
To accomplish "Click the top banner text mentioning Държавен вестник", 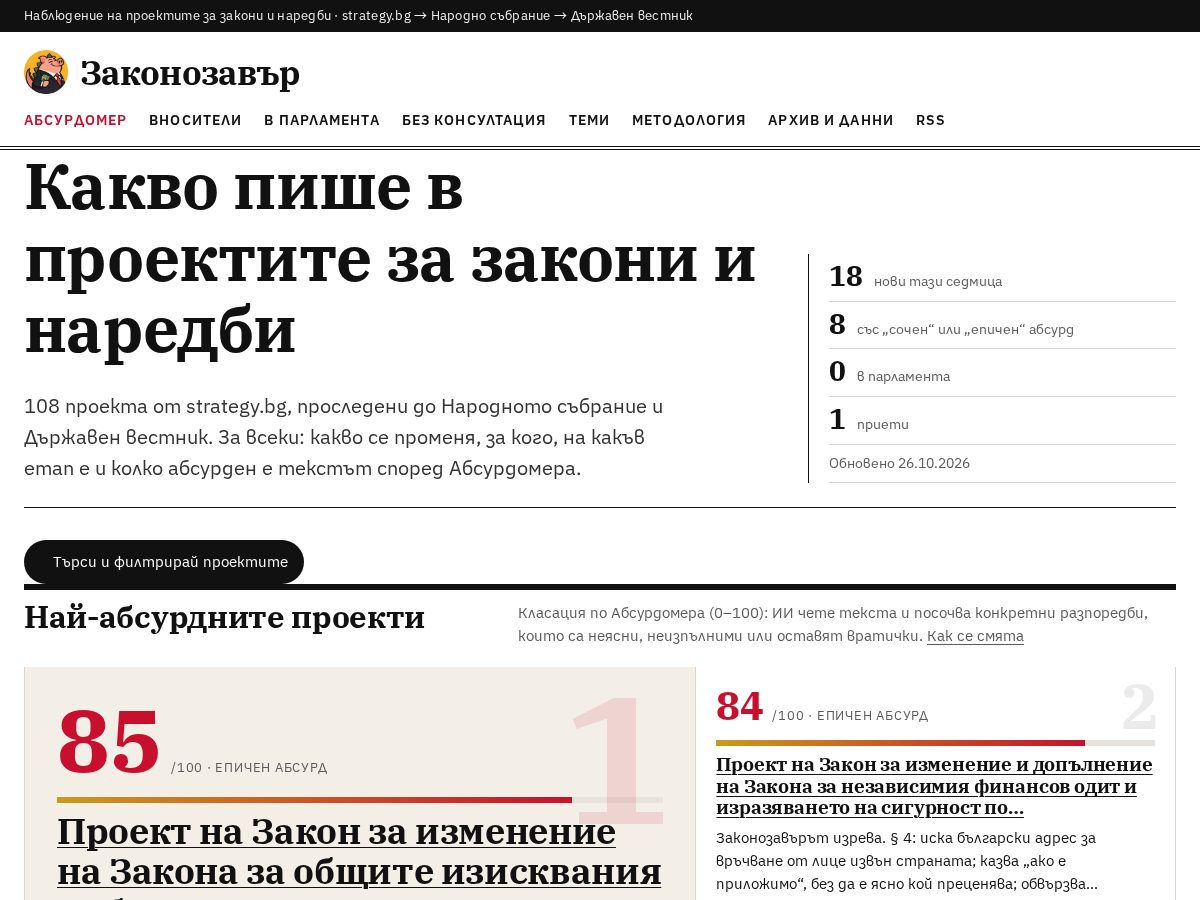I will pyautogui.click(x=358, y=16).
